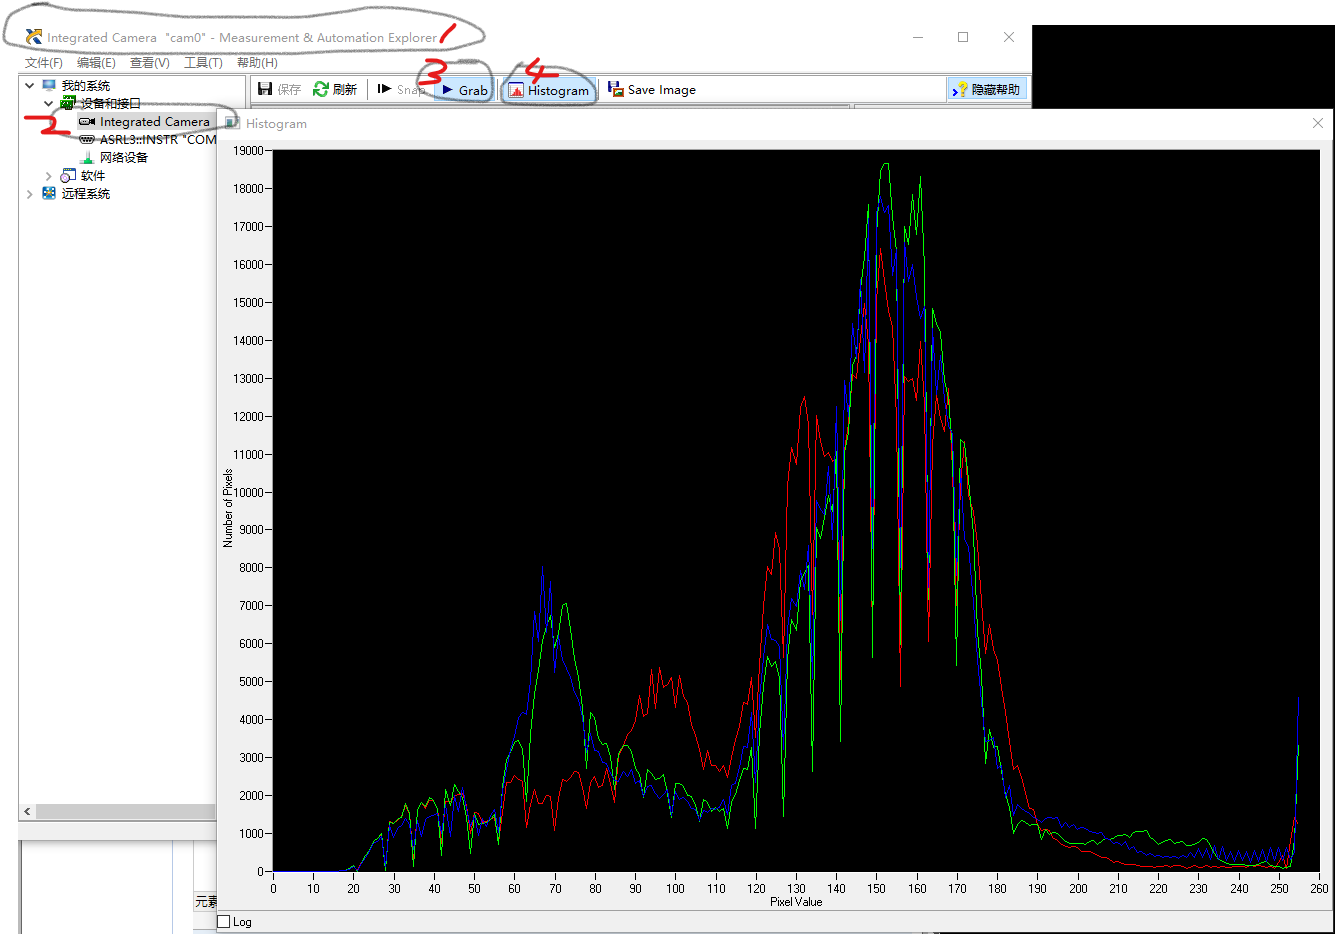
Task: Open the 工具(T) menu
Action: coord(203,63)
